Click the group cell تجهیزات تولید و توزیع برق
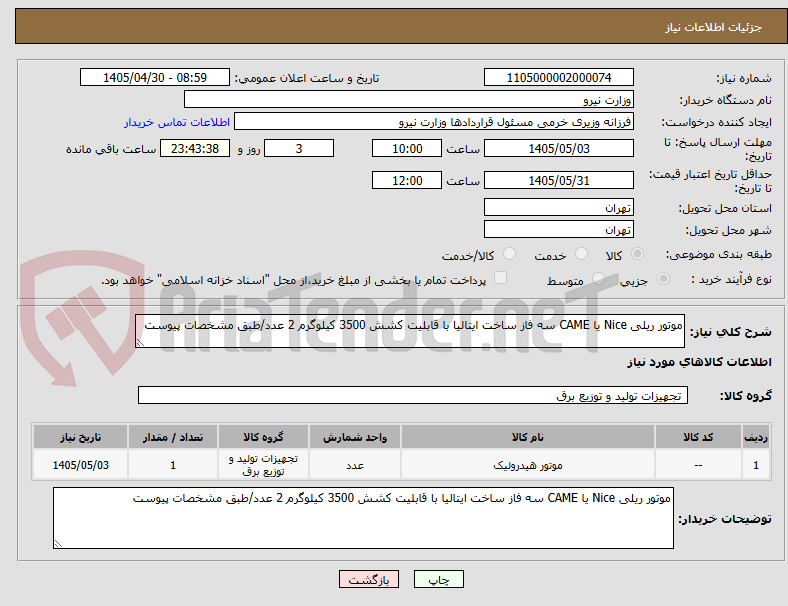 (x=263, y=465)
